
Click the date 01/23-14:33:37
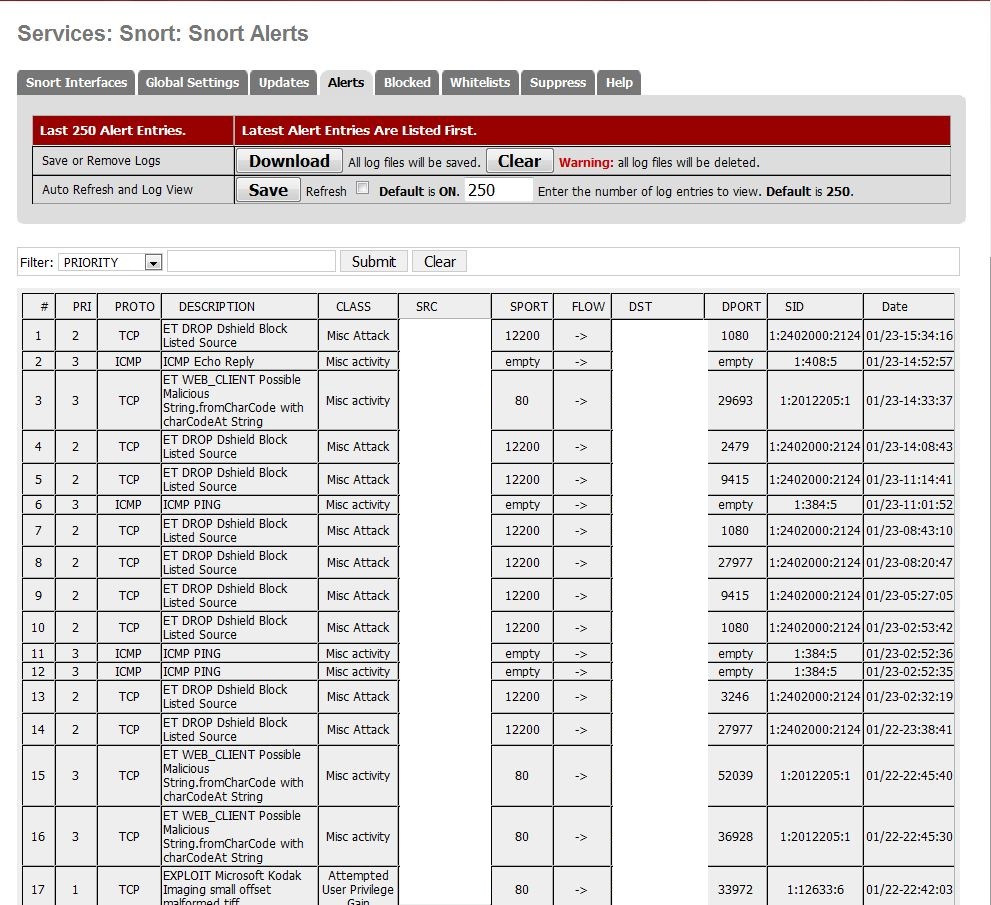pyautogui.click(x=909, y=401)
